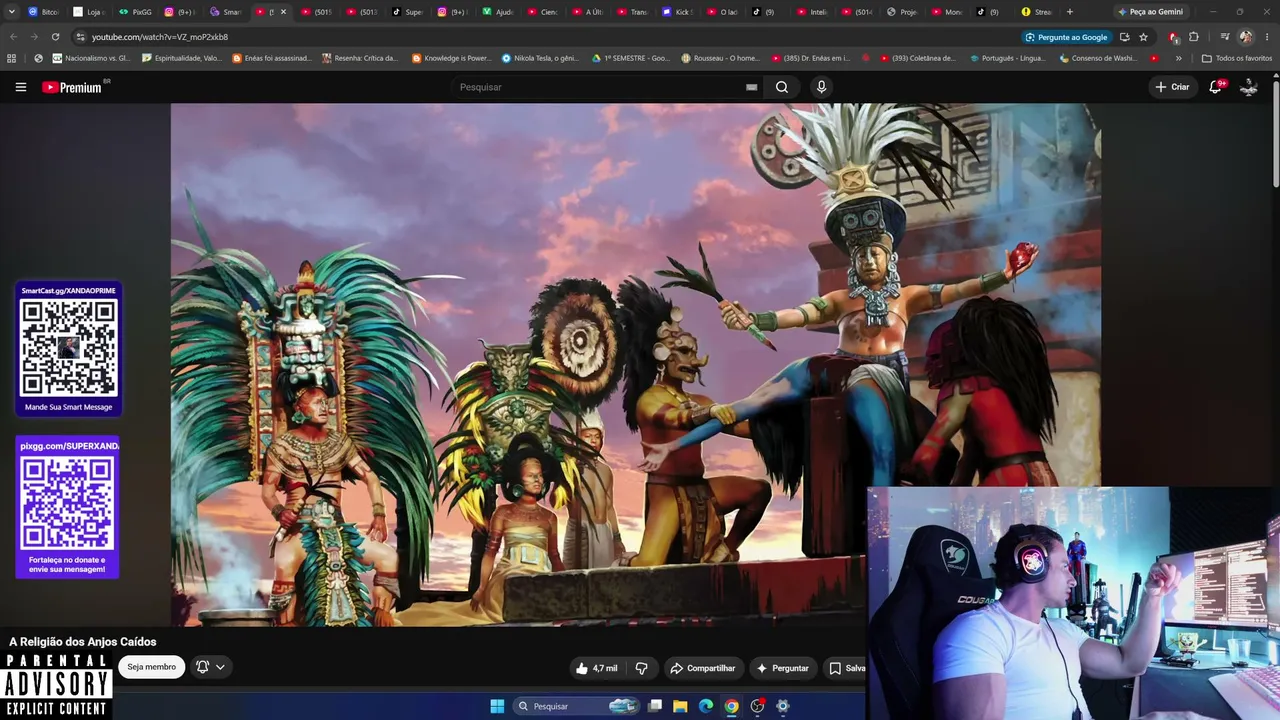Viewport: 1280px width, 720px height.
Task: Click the video title A Religião dos Anjos Caídos
Action: tap(83, 642)
